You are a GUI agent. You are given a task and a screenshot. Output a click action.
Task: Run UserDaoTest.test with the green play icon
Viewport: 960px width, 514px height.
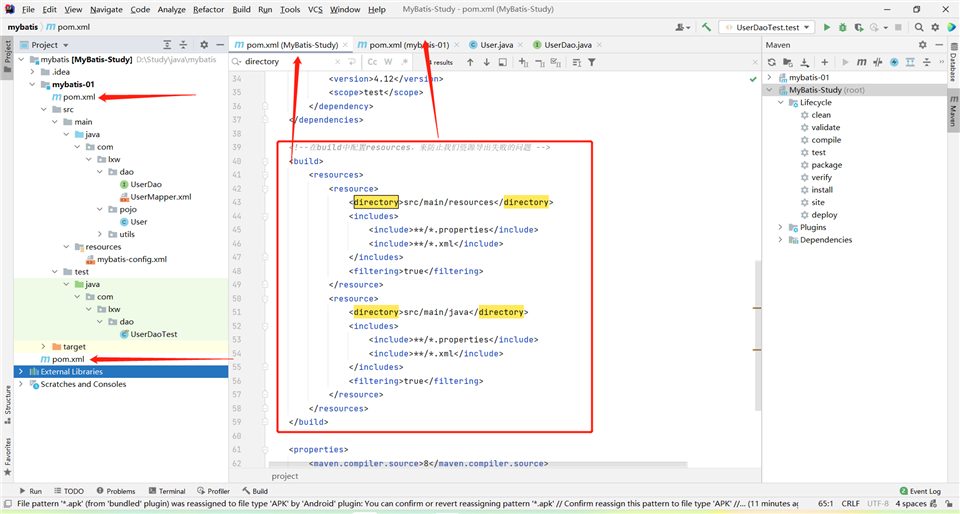coord(827,27)
